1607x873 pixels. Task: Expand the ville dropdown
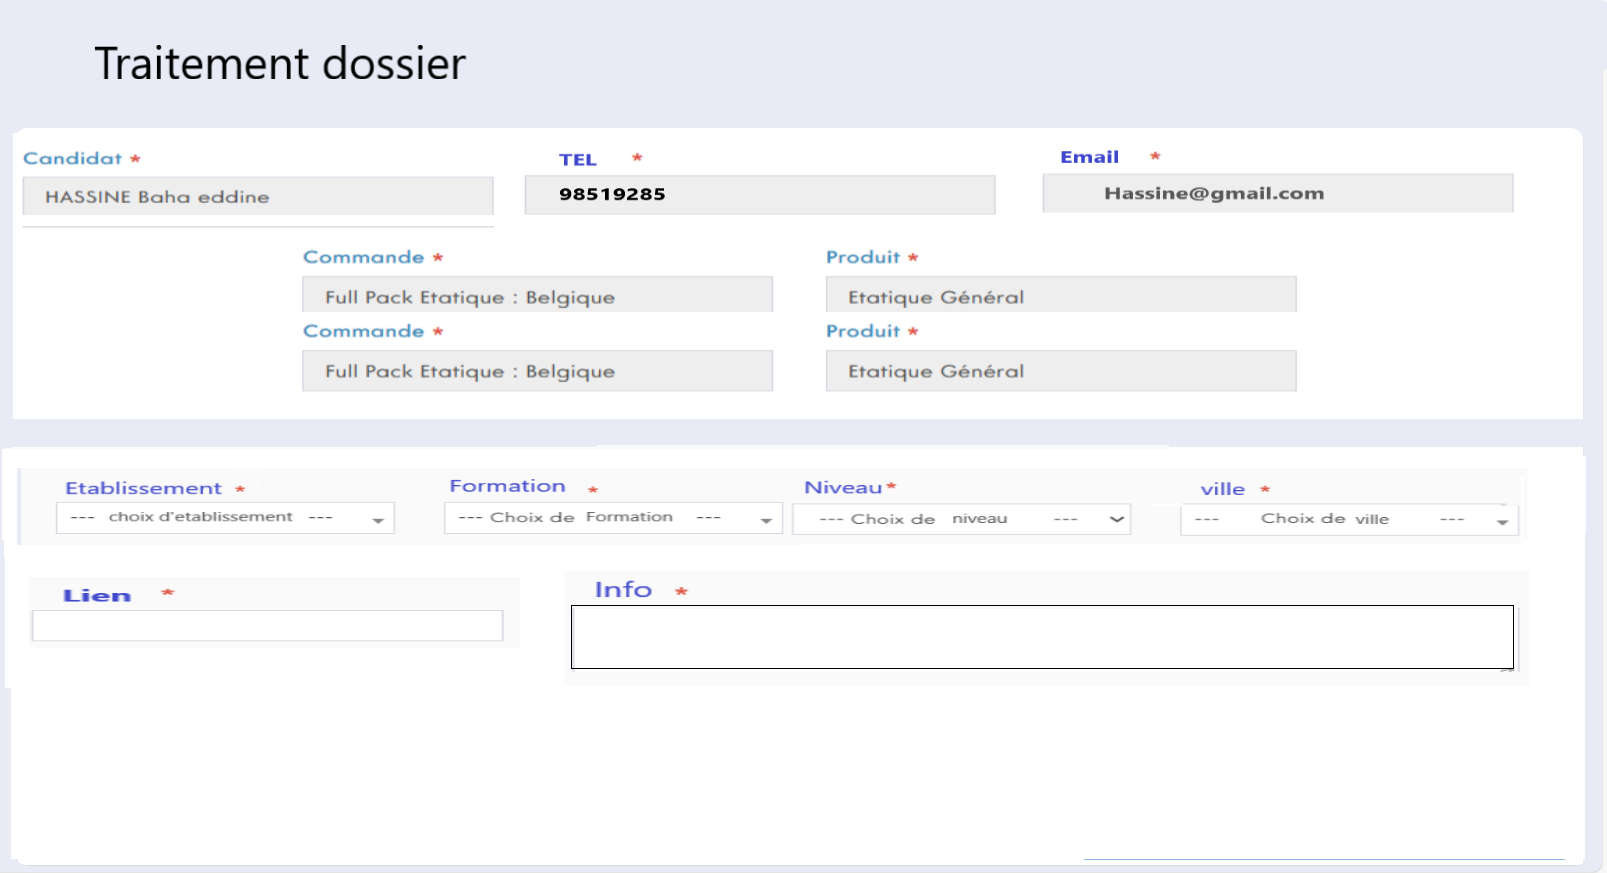pos(1348,520)
